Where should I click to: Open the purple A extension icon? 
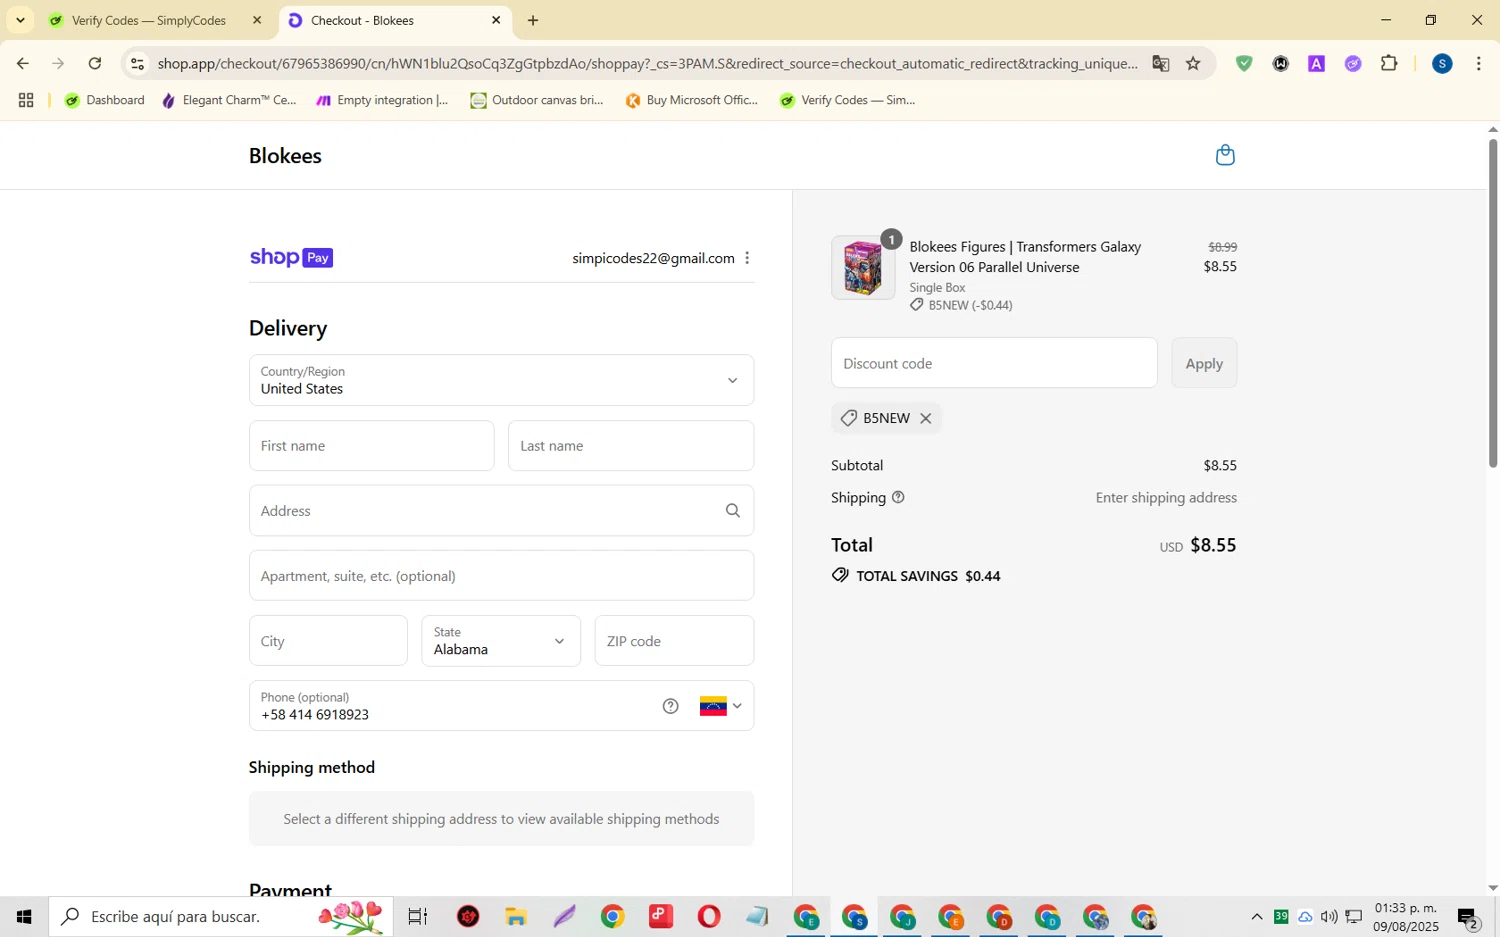point(1317,63)
